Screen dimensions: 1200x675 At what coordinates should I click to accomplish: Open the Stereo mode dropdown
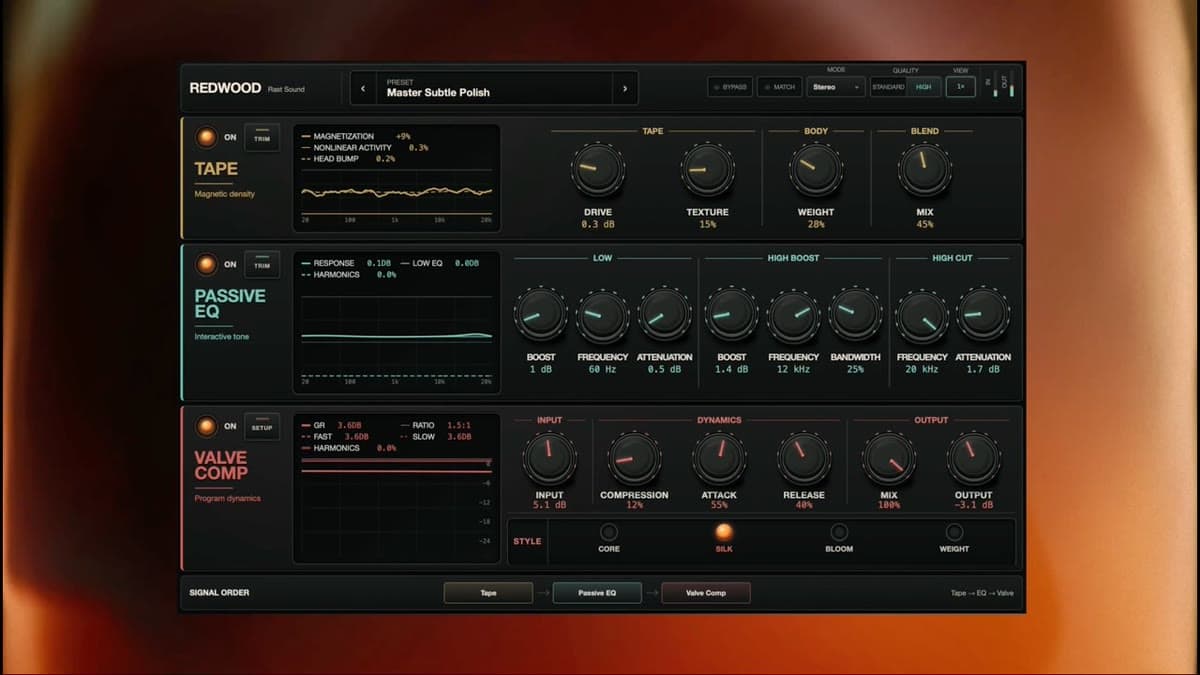(x=836, y=87)
